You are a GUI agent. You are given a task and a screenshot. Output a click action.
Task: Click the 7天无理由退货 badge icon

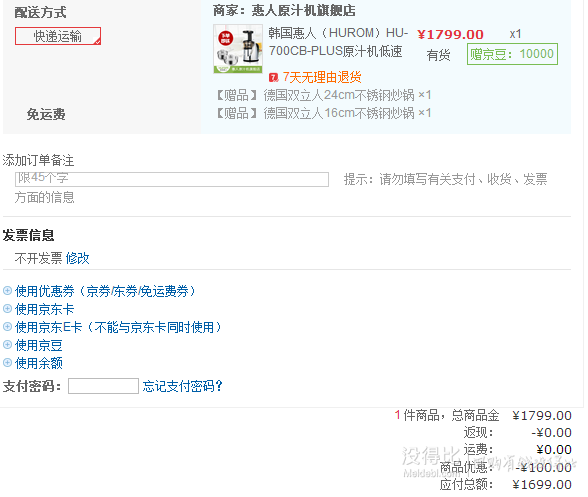click(273, 78)
